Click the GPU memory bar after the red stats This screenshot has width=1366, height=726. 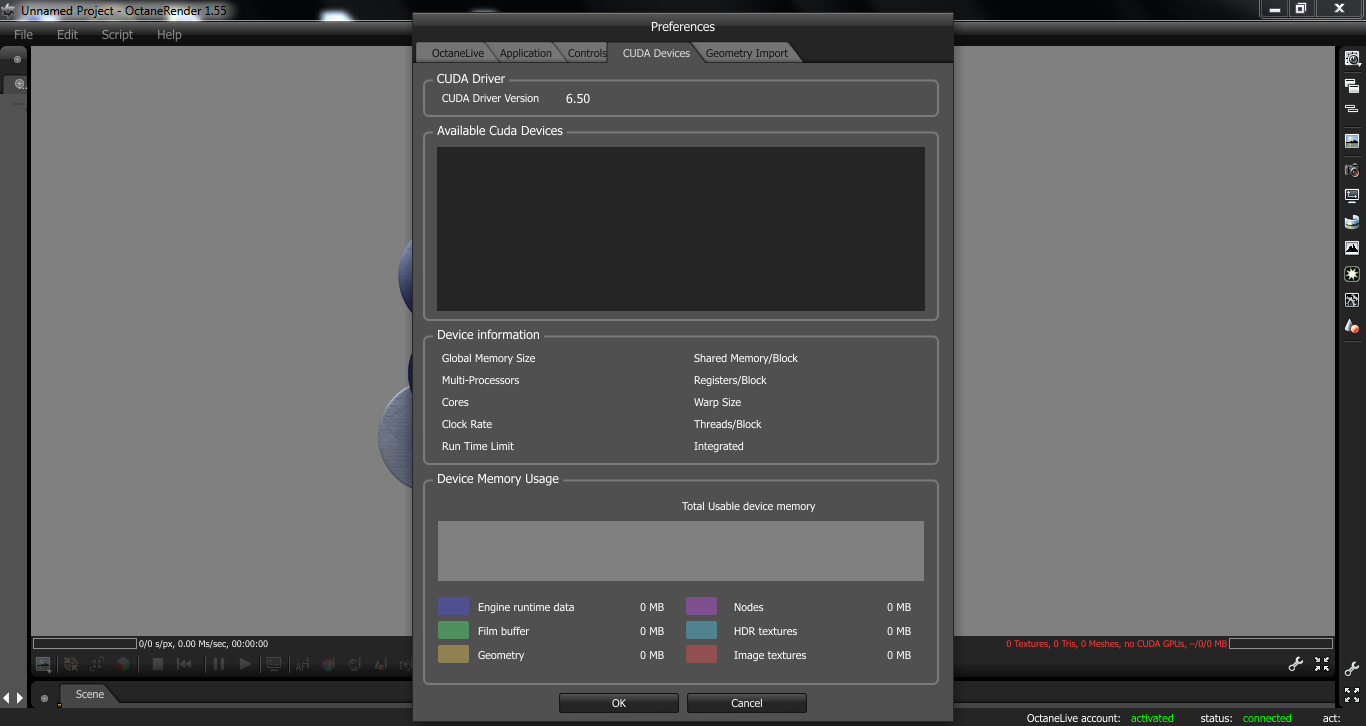(x=1281, y=644)
